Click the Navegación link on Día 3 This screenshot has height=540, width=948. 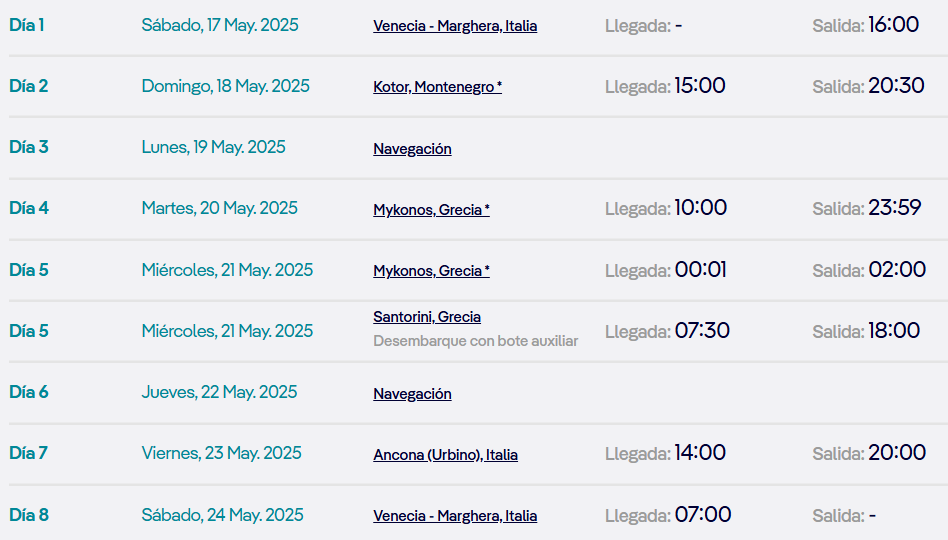coord(412,149)
